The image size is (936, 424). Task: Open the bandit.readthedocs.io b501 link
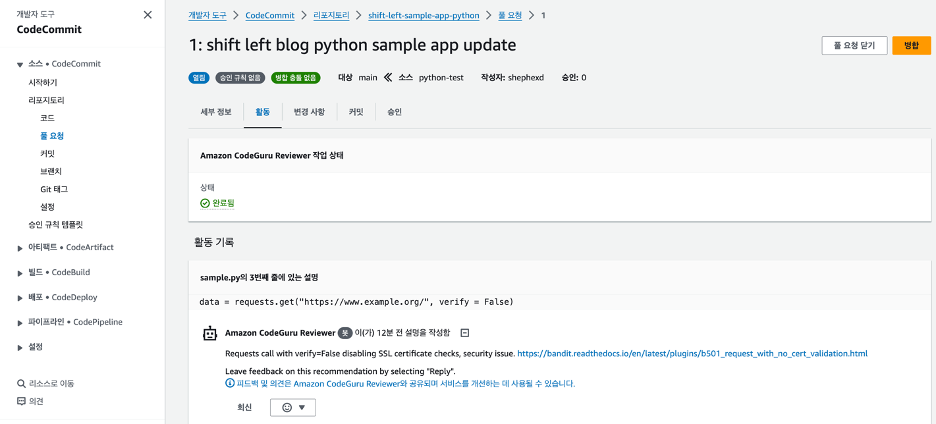[x=692, y=354]
